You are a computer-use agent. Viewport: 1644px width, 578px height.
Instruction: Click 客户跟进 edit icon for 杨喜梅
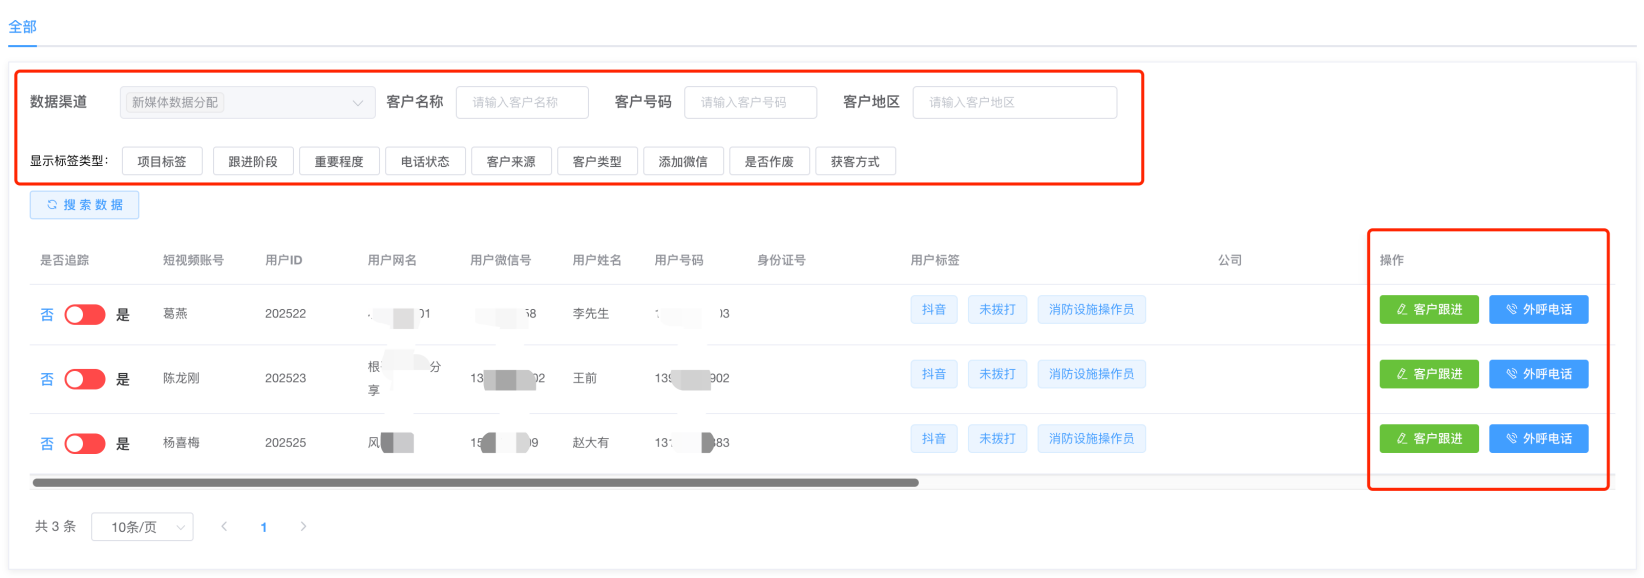tap(1402, 439)
